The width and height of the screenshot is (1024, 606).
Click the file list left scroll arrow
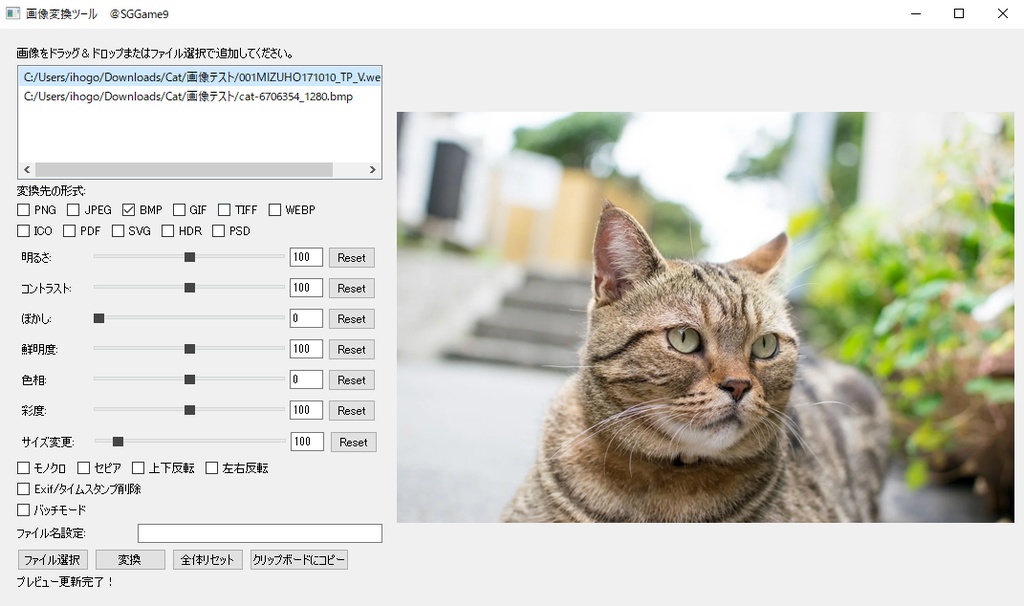pyautogui.click(x=27, y=170)
